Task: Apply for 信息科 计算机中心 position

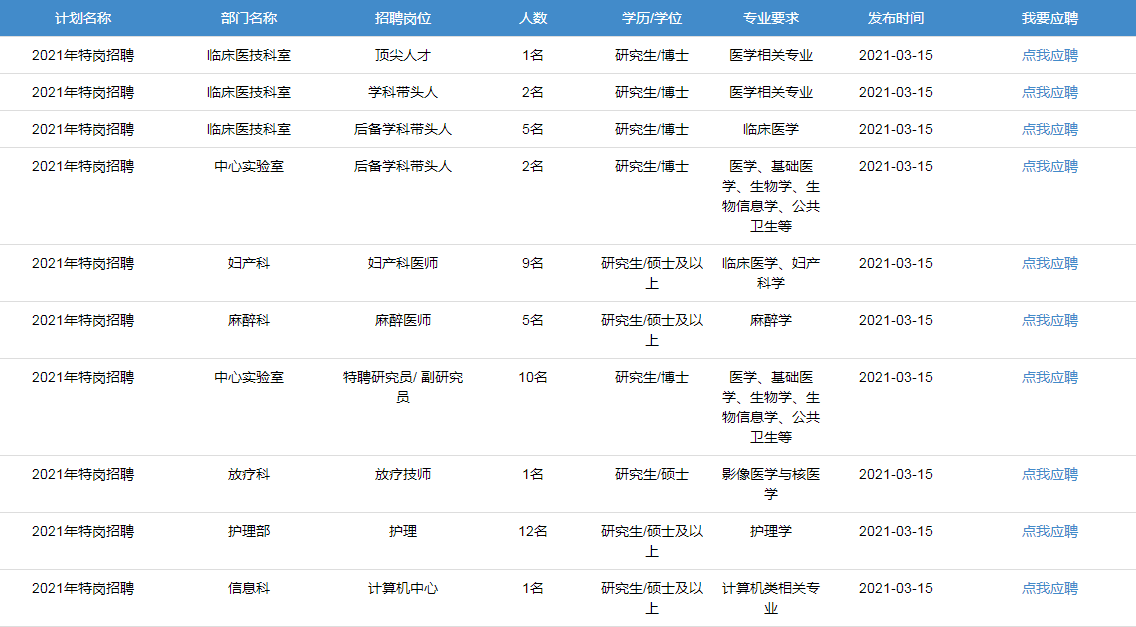Action: point(1049,588)
